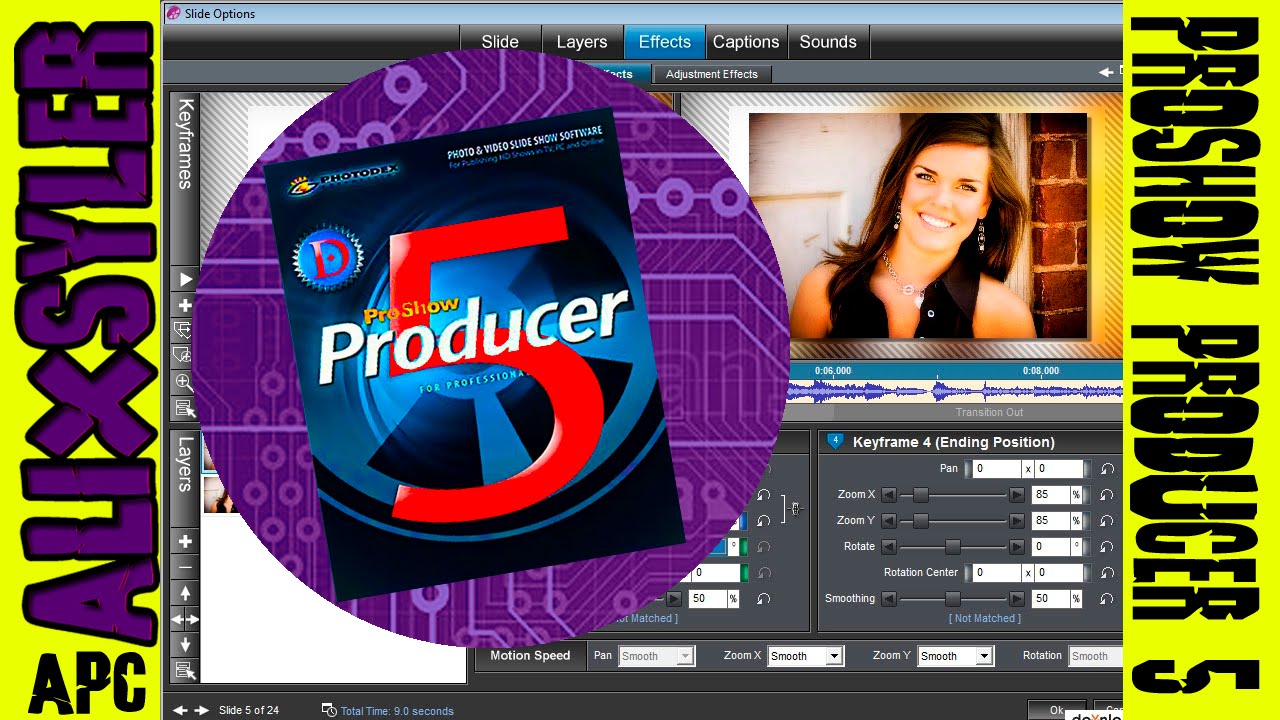Reset Rotation Center for Keyframe 4
This screenshot has height=720, width=1280.
point(1107,572)
